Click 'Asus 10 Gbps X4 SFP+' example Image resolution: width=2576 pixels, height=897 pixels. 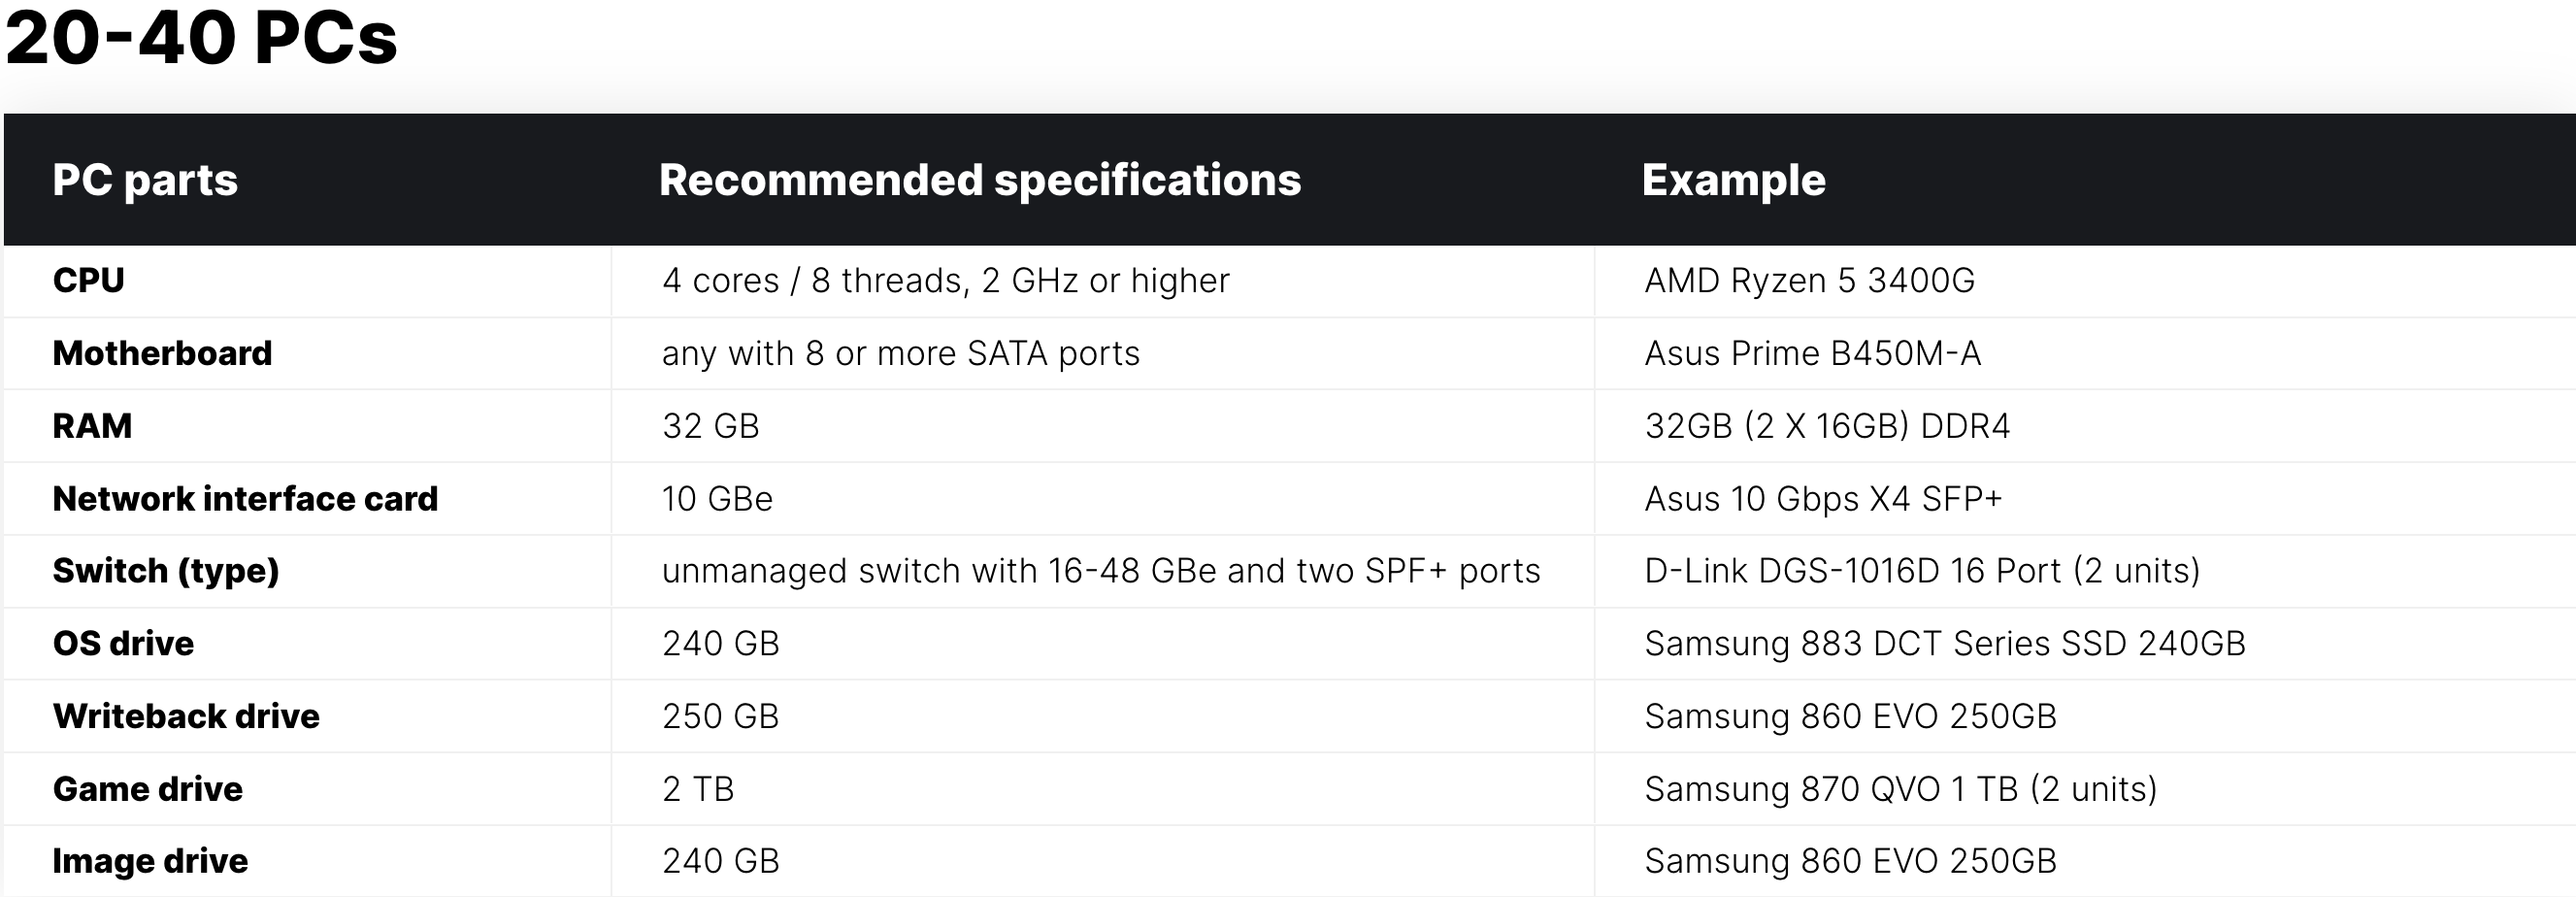click(1823, 498)
